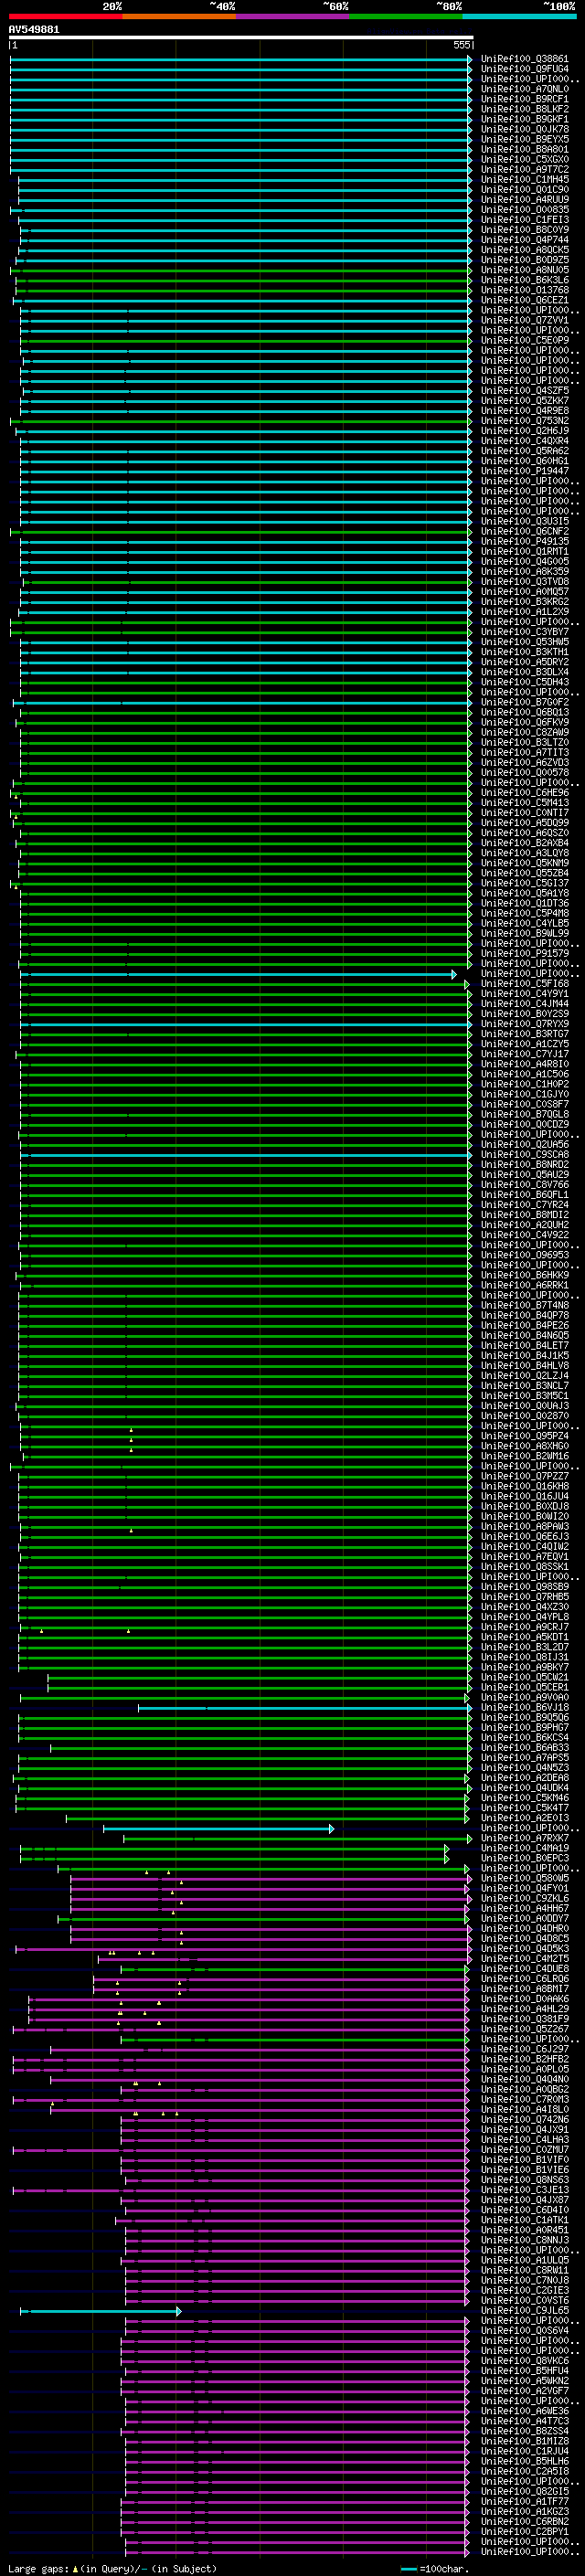This screenshot has width=585, height=2576.
Task: Open the UniRef100_C2BPY1 hit
Action: pos(525,2532)
